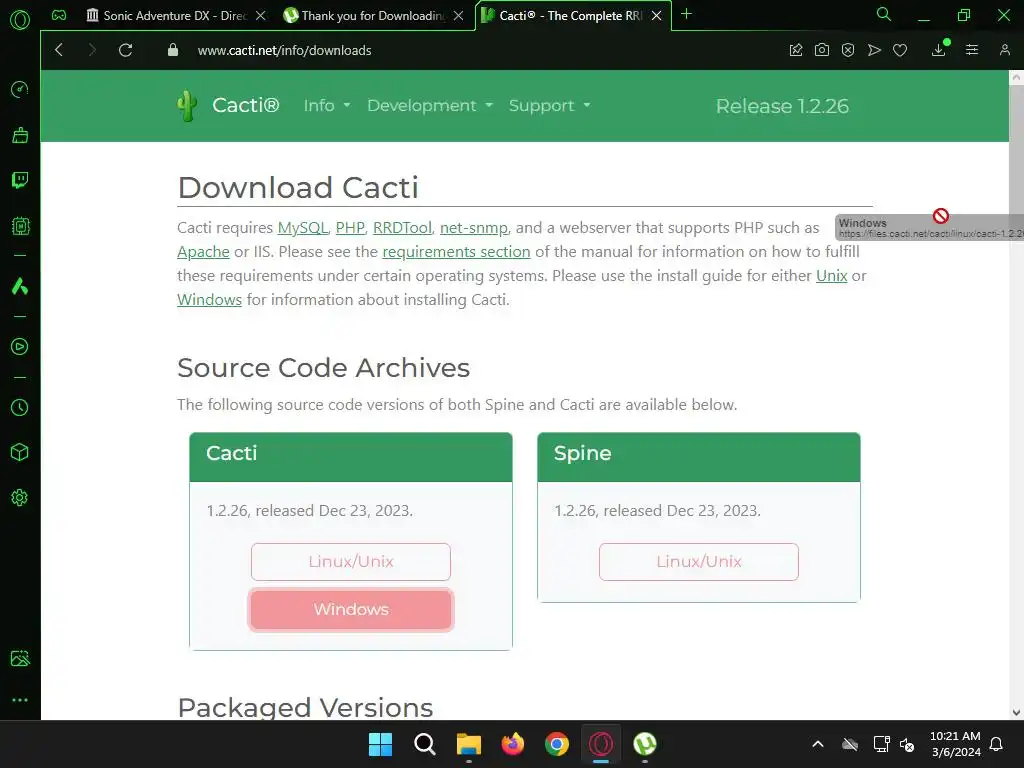Open taskbar Search
The height and width of the screenshot is (768, 1024).
(x=424, y=744)
